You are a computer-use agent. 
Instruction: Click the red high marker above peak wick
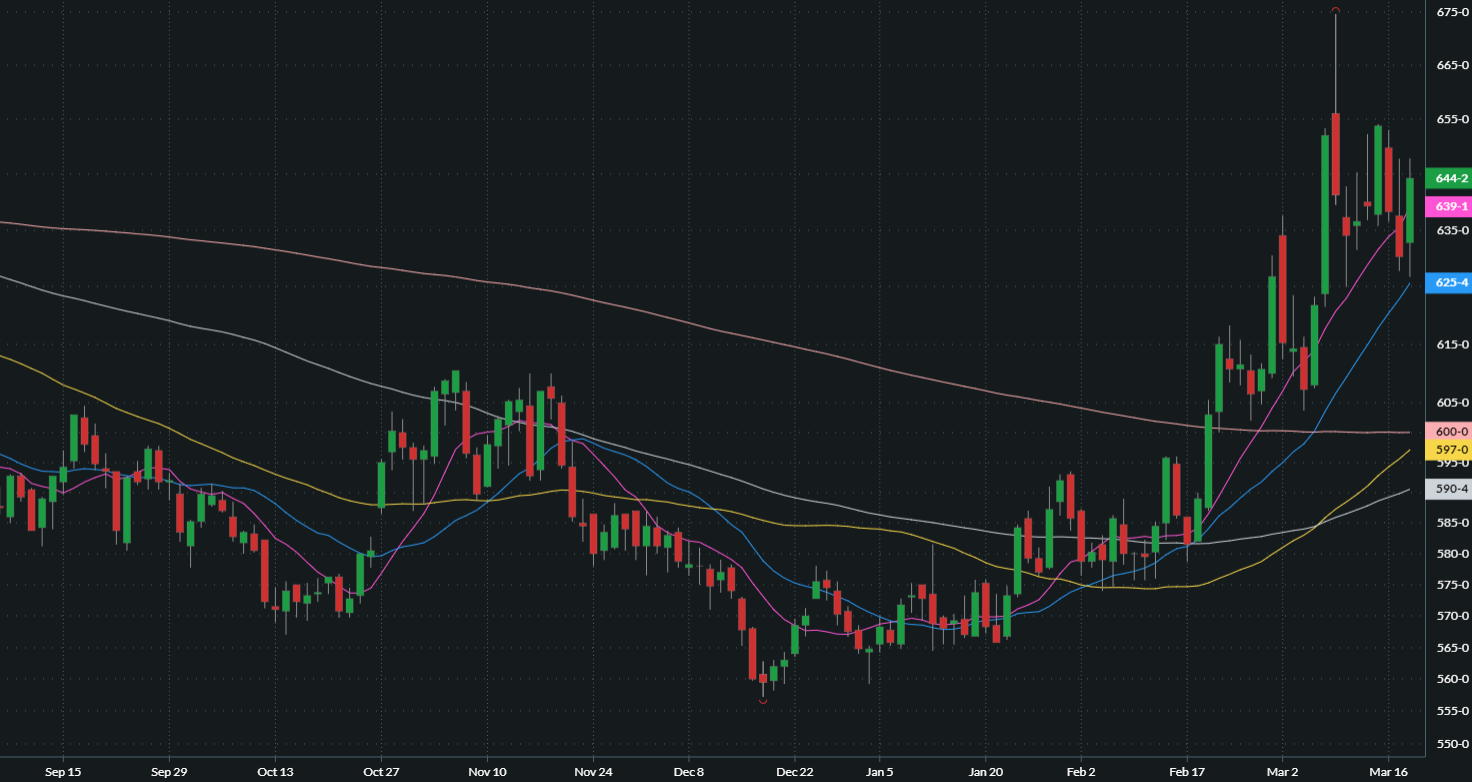1335,10
